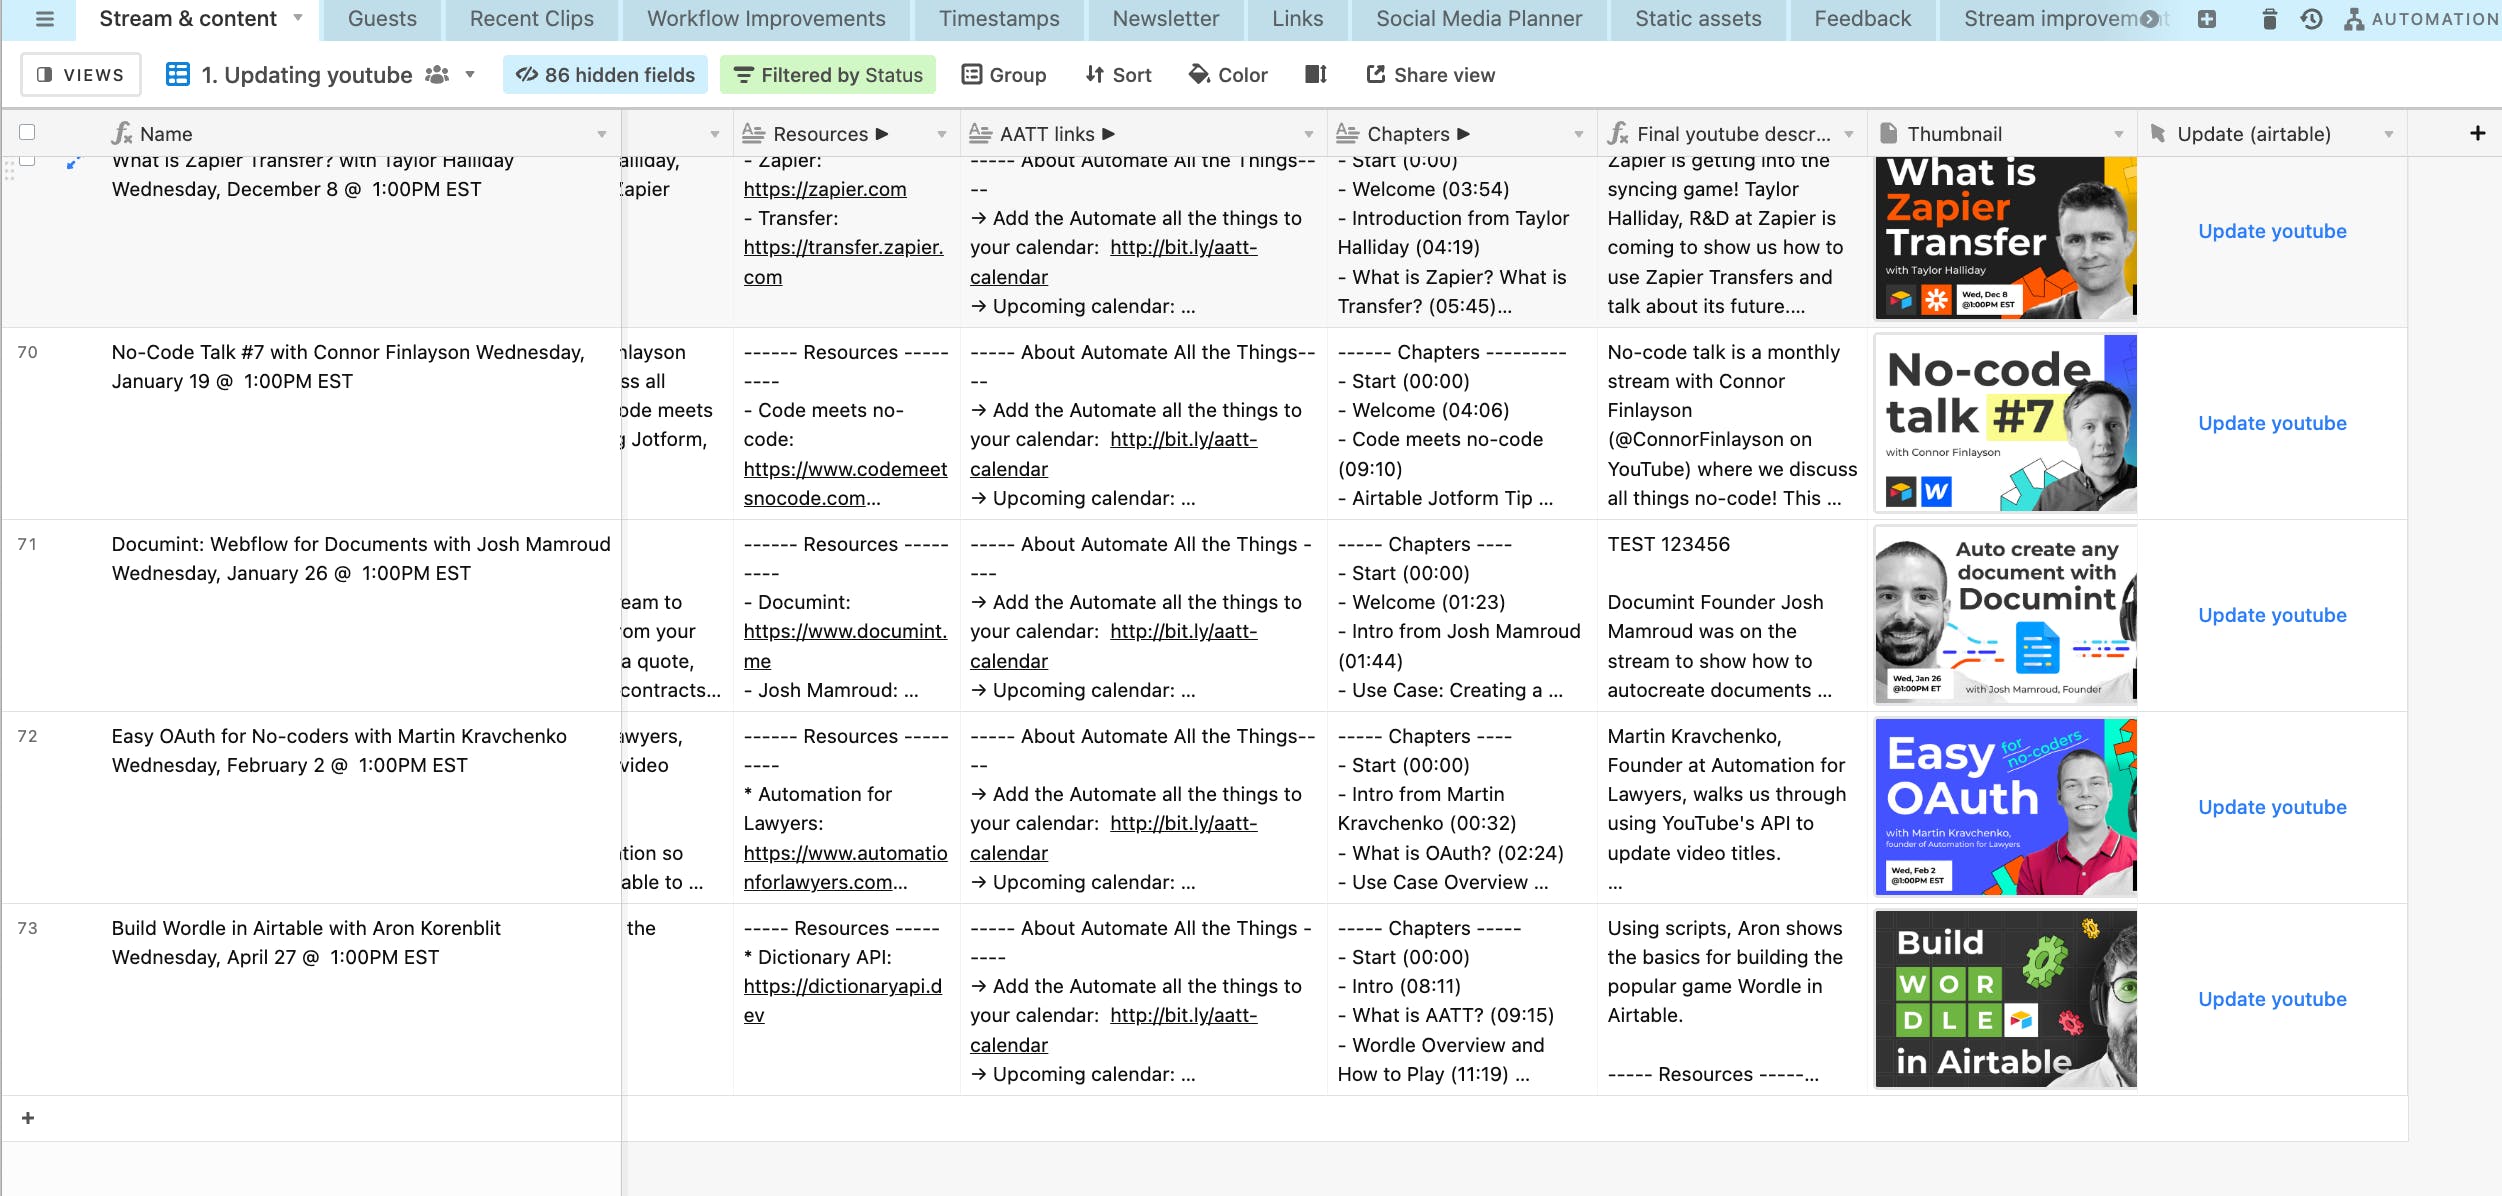Viewport: 2502px width, 1196px height.
Task: Click the grid view icon beside view name
Action: (177, 75)
